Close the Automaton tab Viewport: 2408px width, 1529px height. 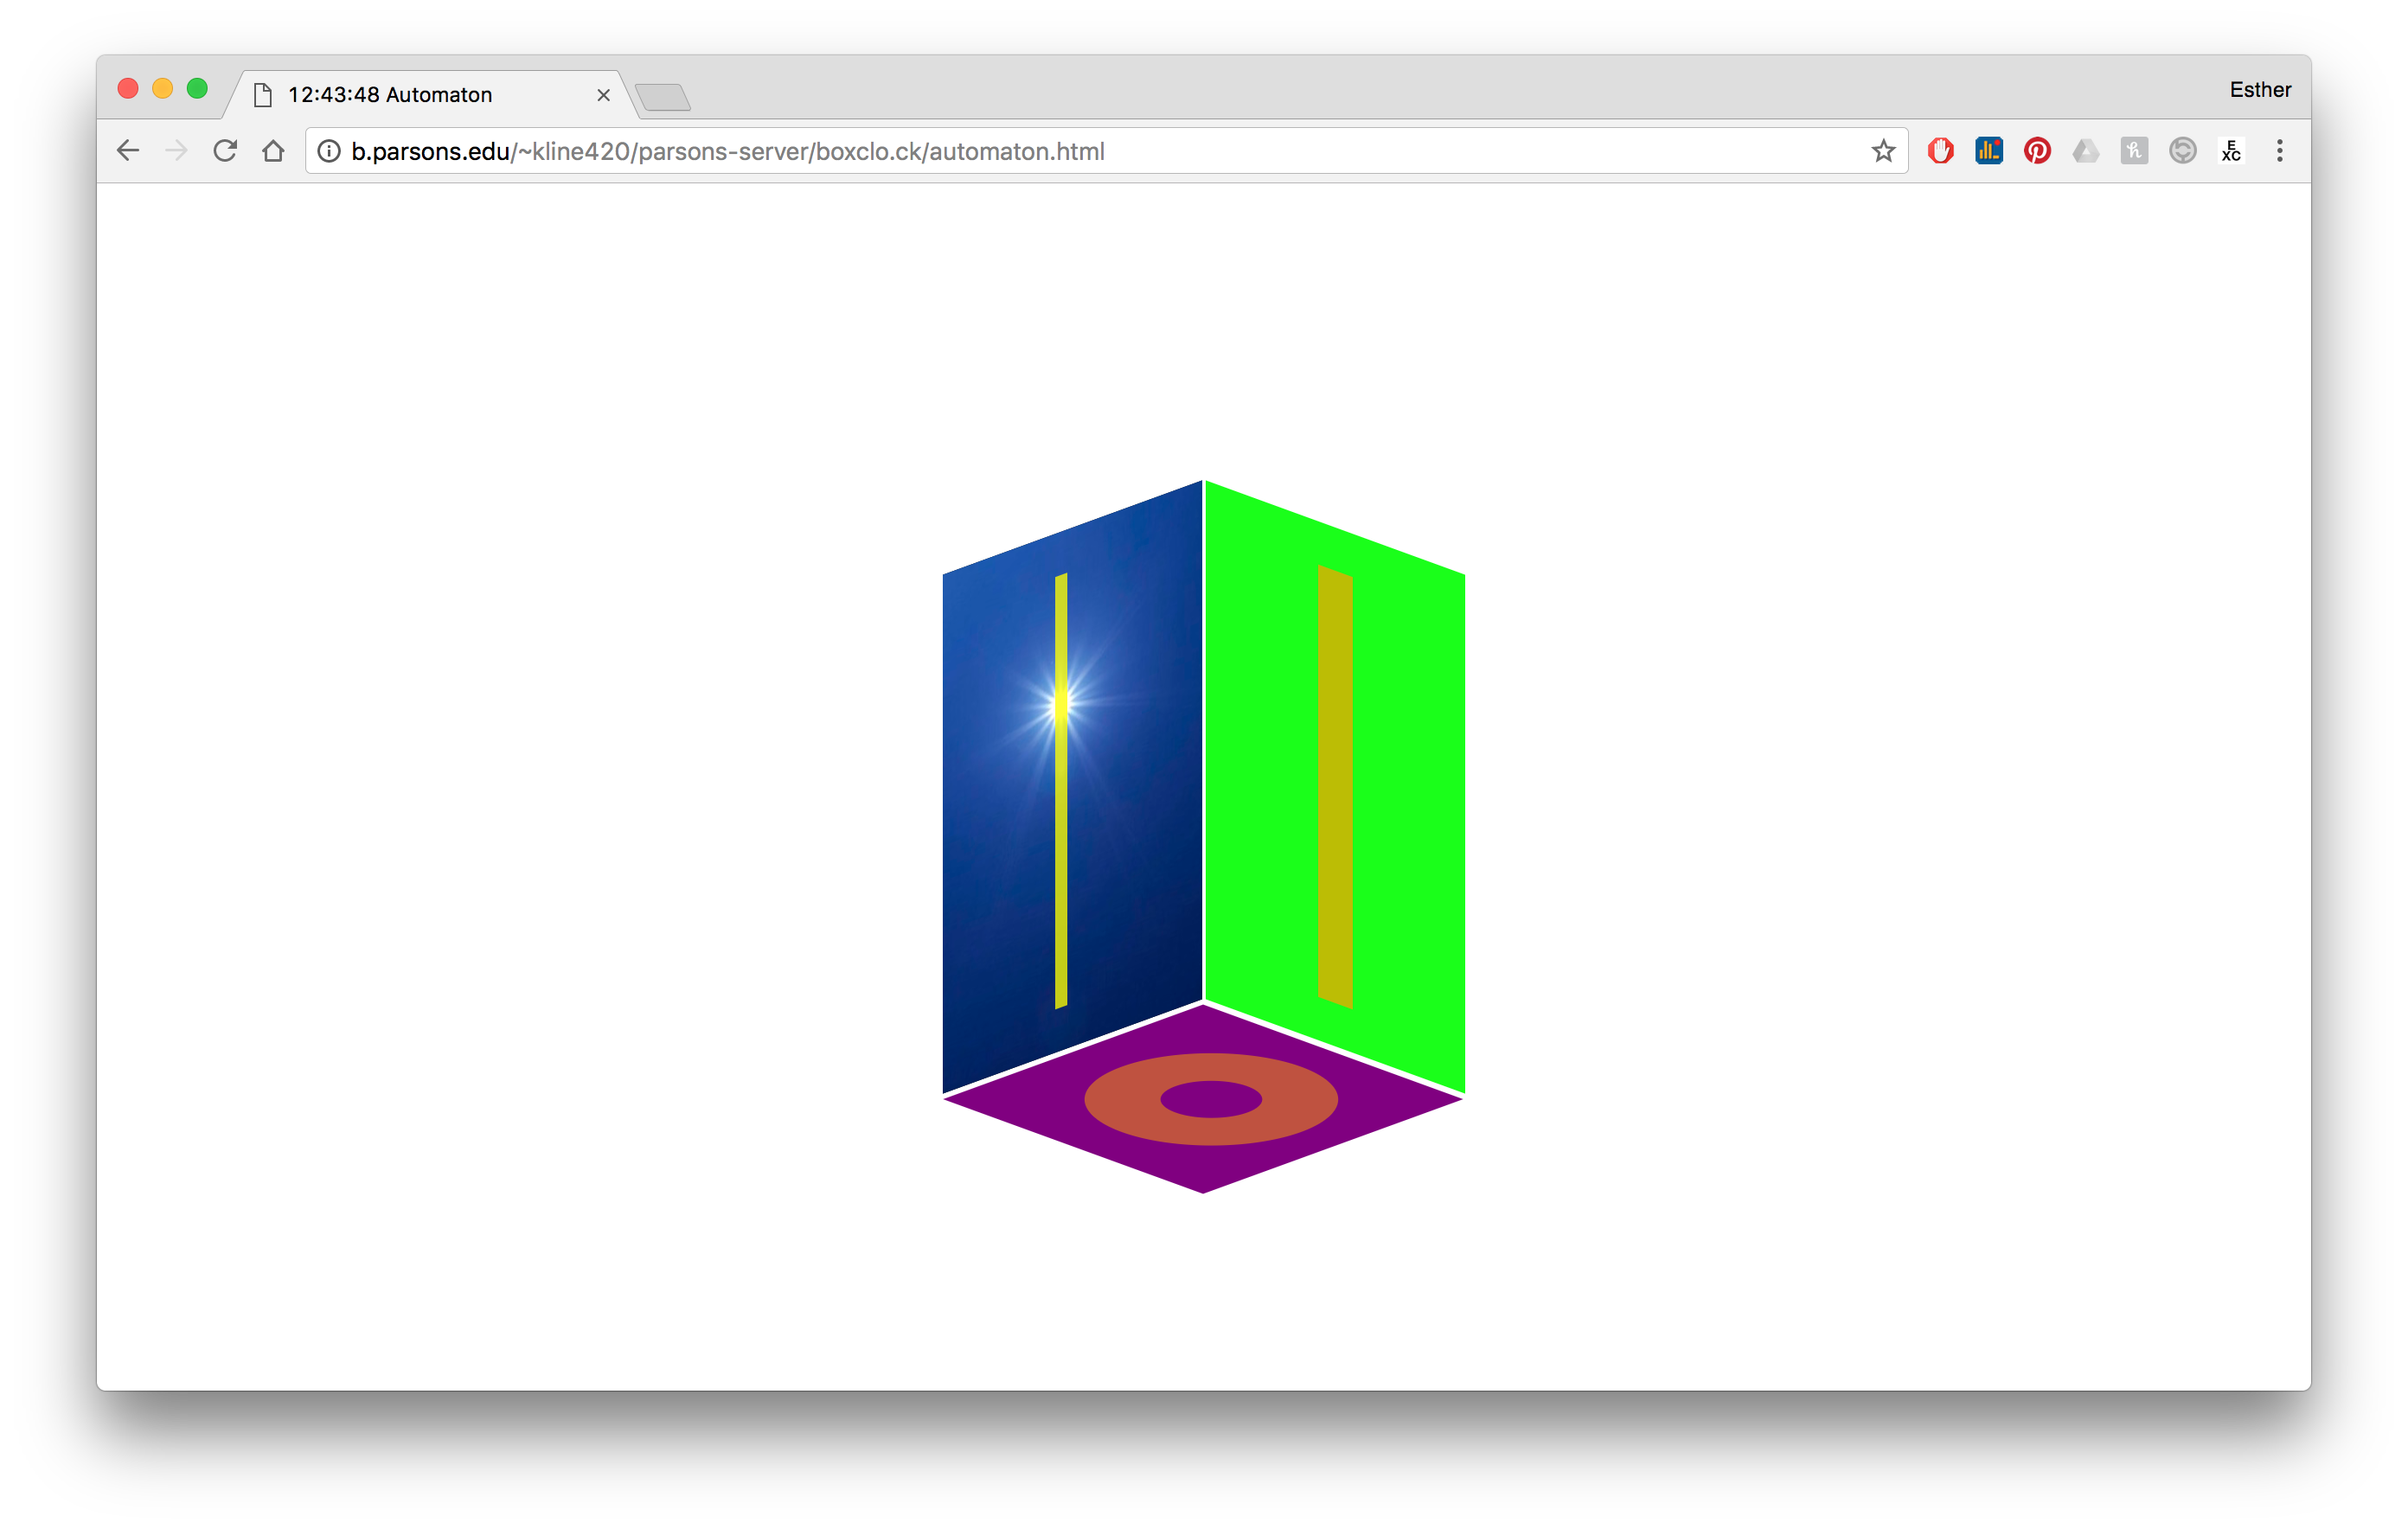point(603,95)
